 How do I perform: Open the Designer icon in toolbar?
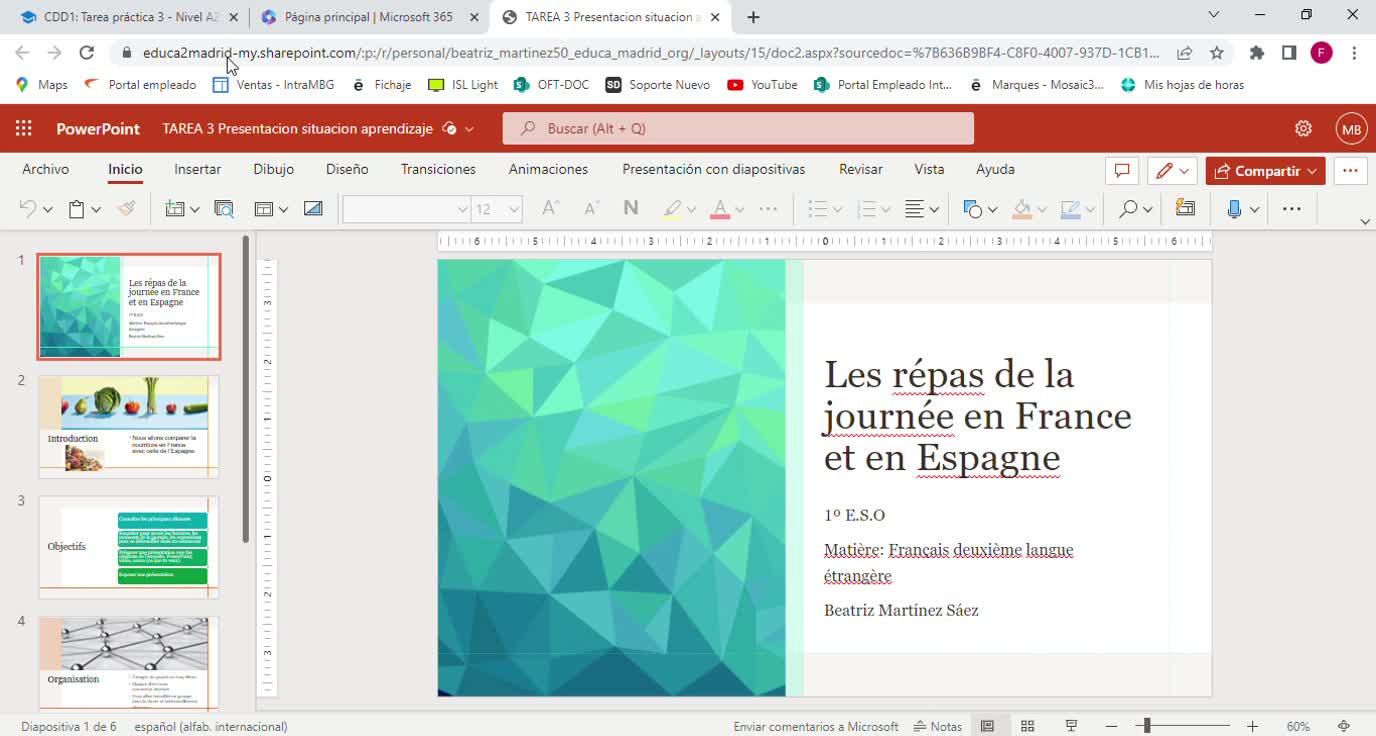tap(1185, 209)
